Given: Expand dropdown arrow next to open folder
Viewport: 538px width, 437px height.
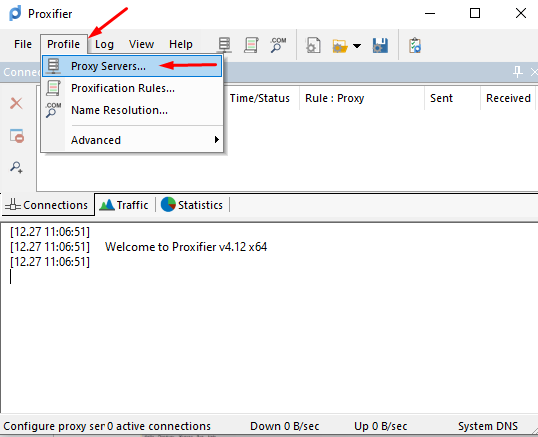Looking at the screenshot, I should click(357, 46).
